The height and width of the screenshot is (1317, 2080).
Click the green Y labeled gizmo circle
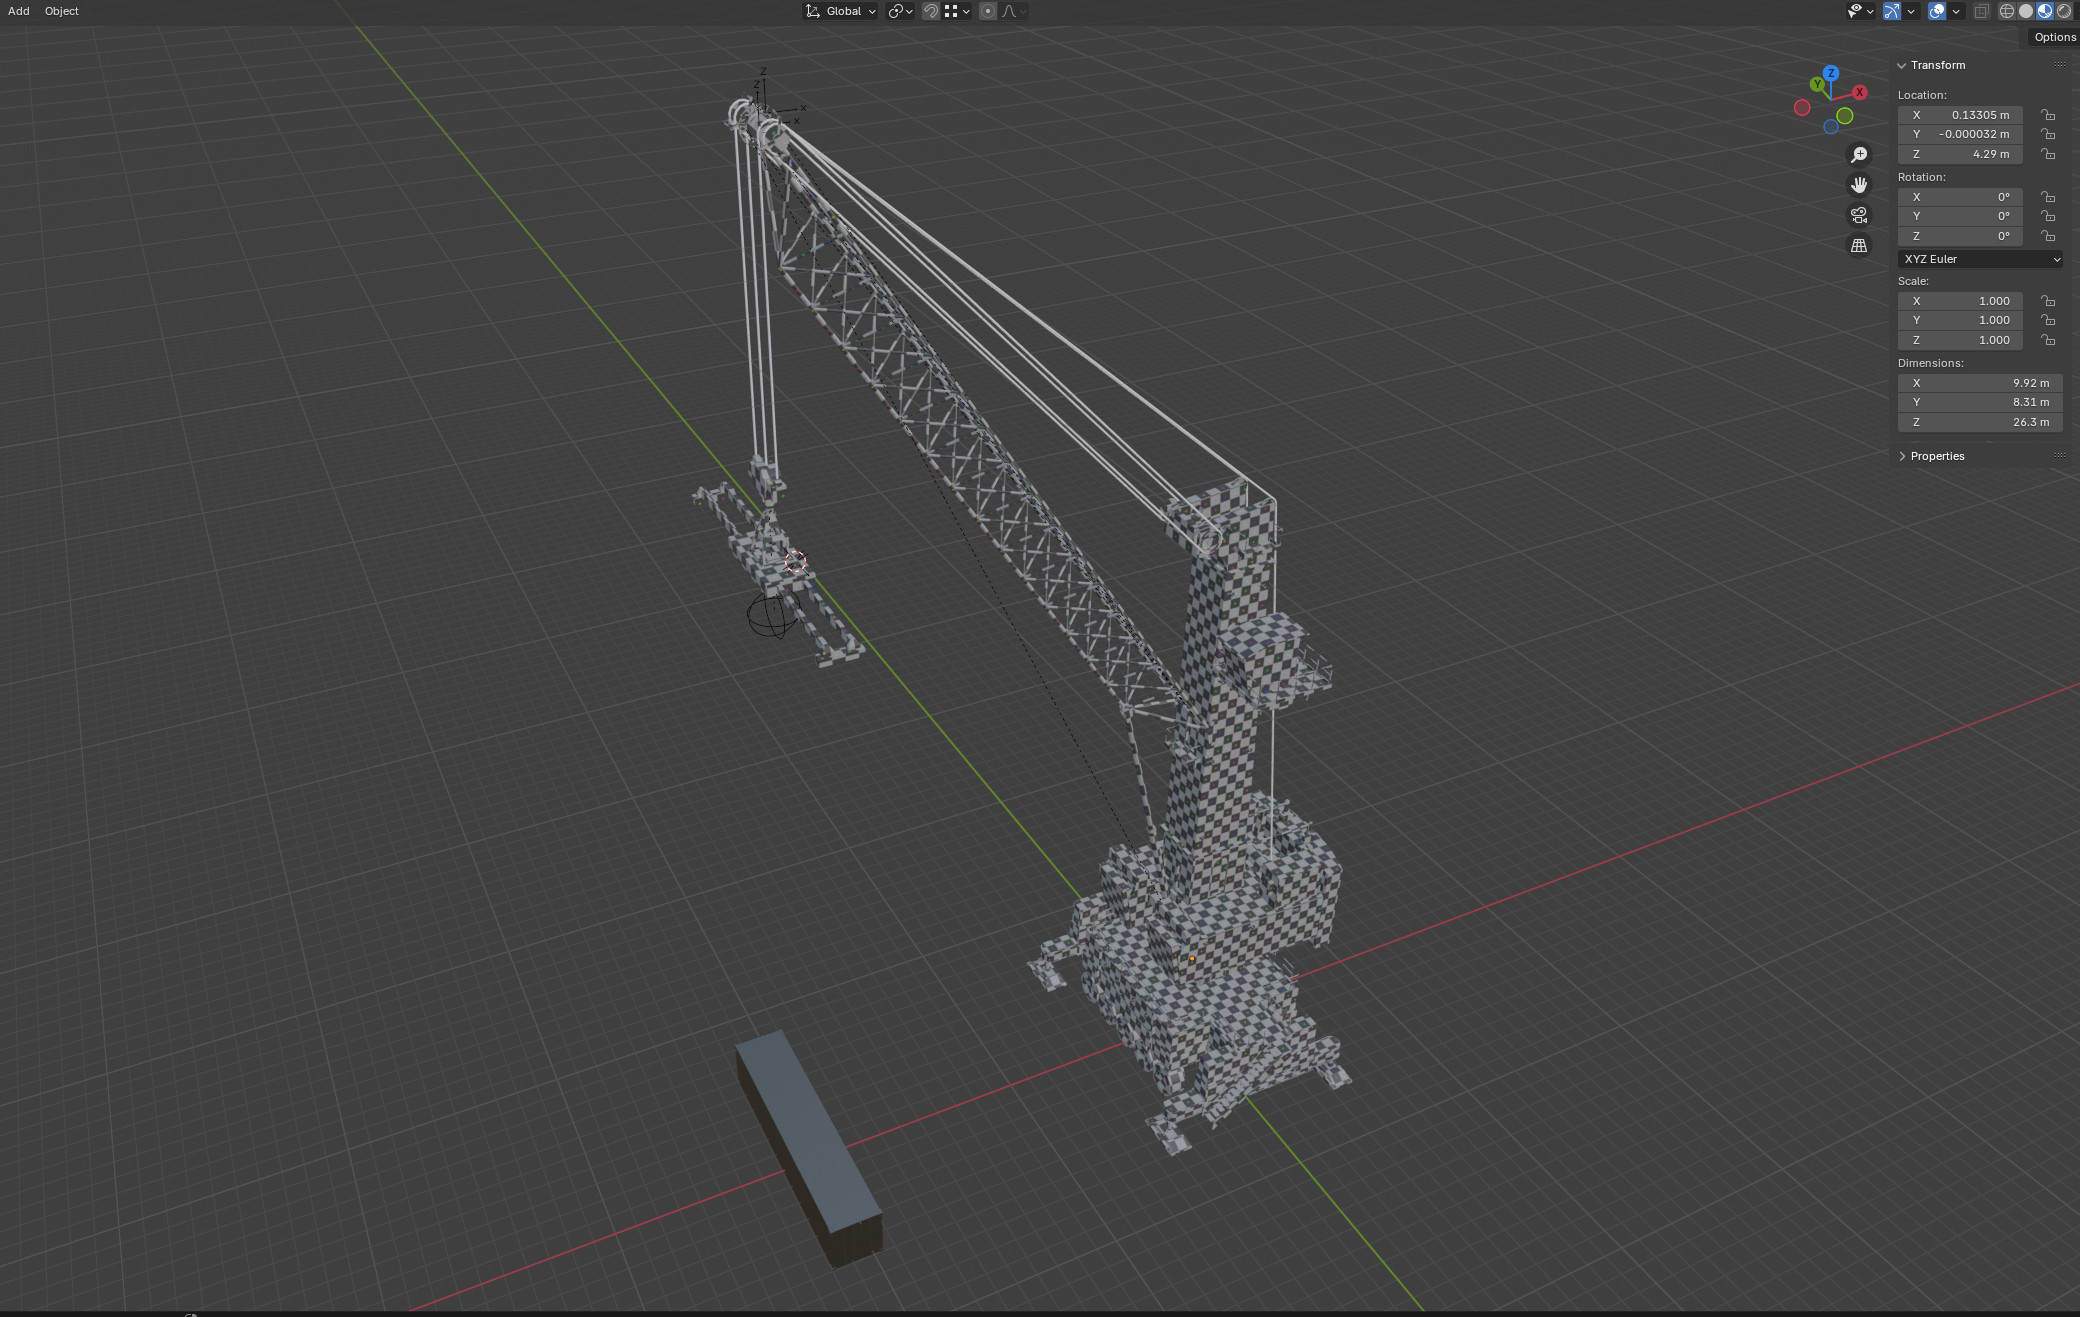(1817, 84)
